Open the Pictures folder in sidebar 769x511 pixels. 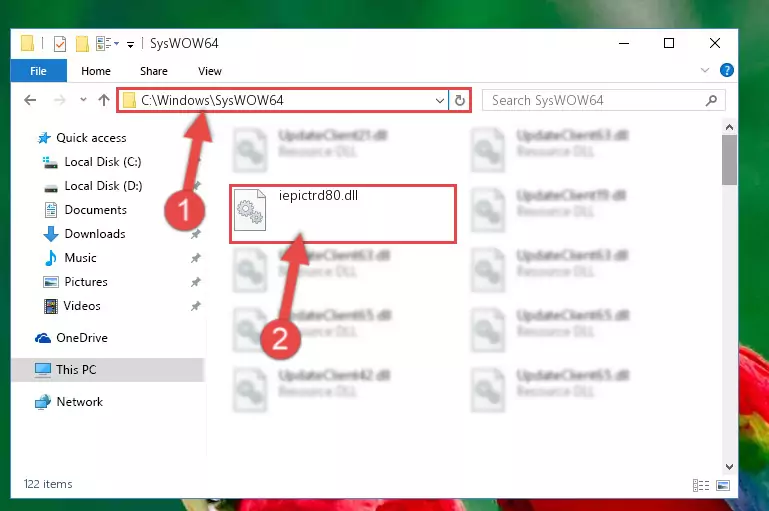[x=86, y=282]
